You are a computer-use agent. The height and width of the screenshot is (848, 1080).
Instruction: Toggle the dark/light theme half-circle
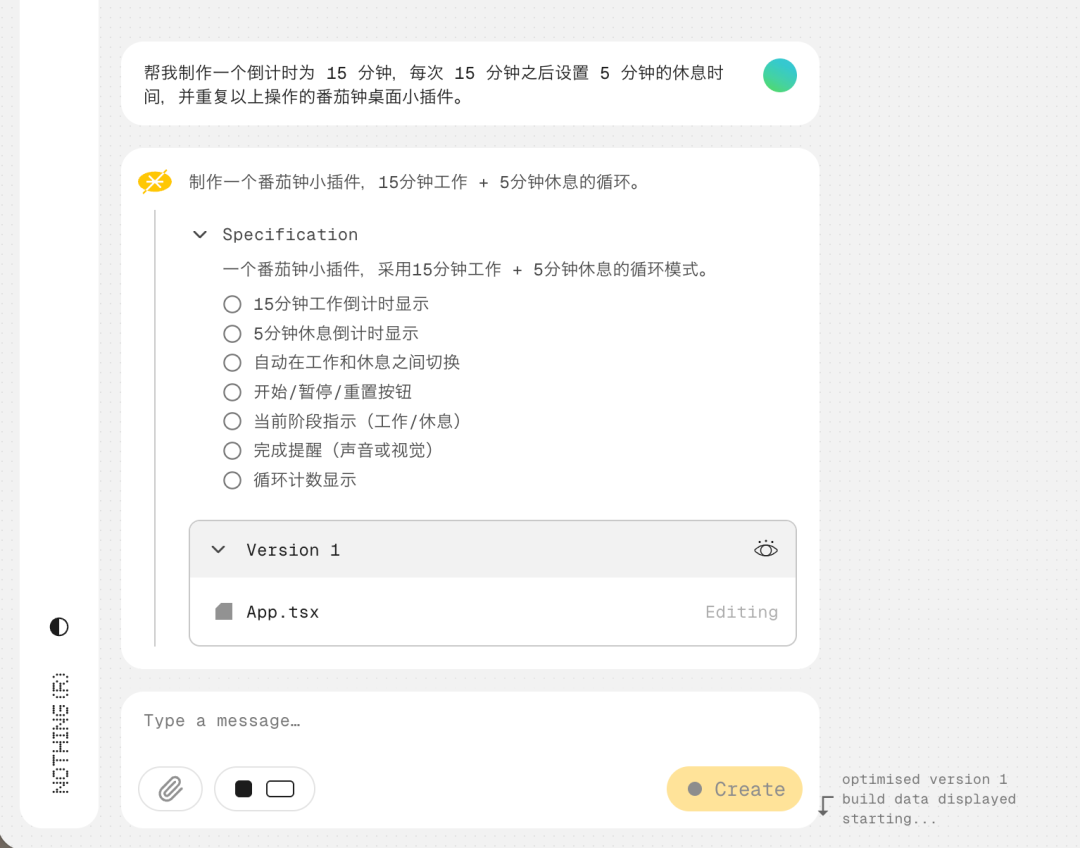click(x=59, y=627)
